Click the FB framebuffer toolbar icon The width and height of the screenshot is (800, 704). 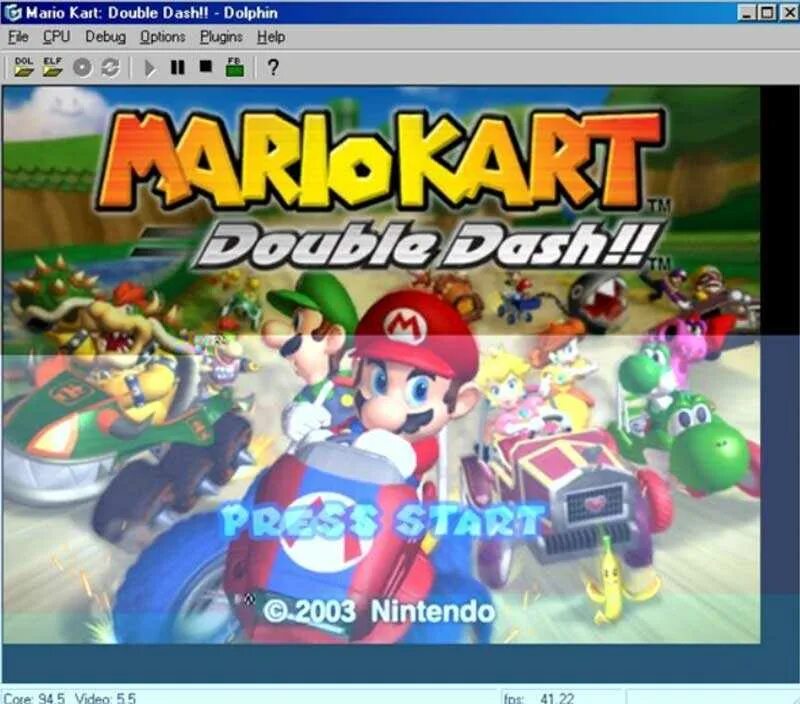tap(234, 67)
